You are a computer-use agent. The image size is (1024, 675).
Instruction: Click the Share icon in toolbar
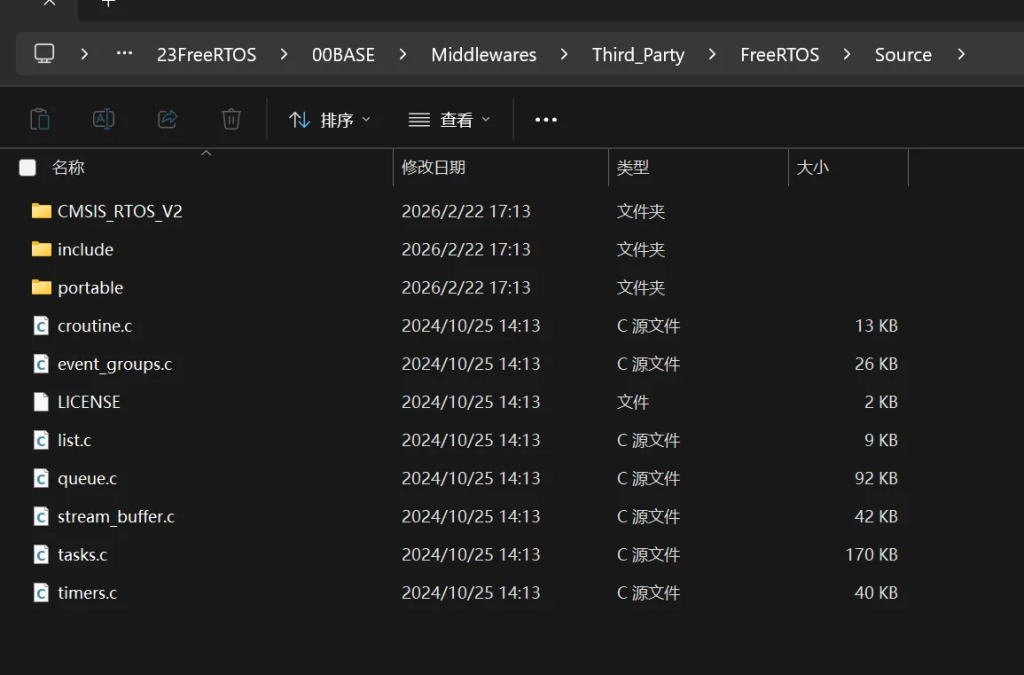click(167, 119)
